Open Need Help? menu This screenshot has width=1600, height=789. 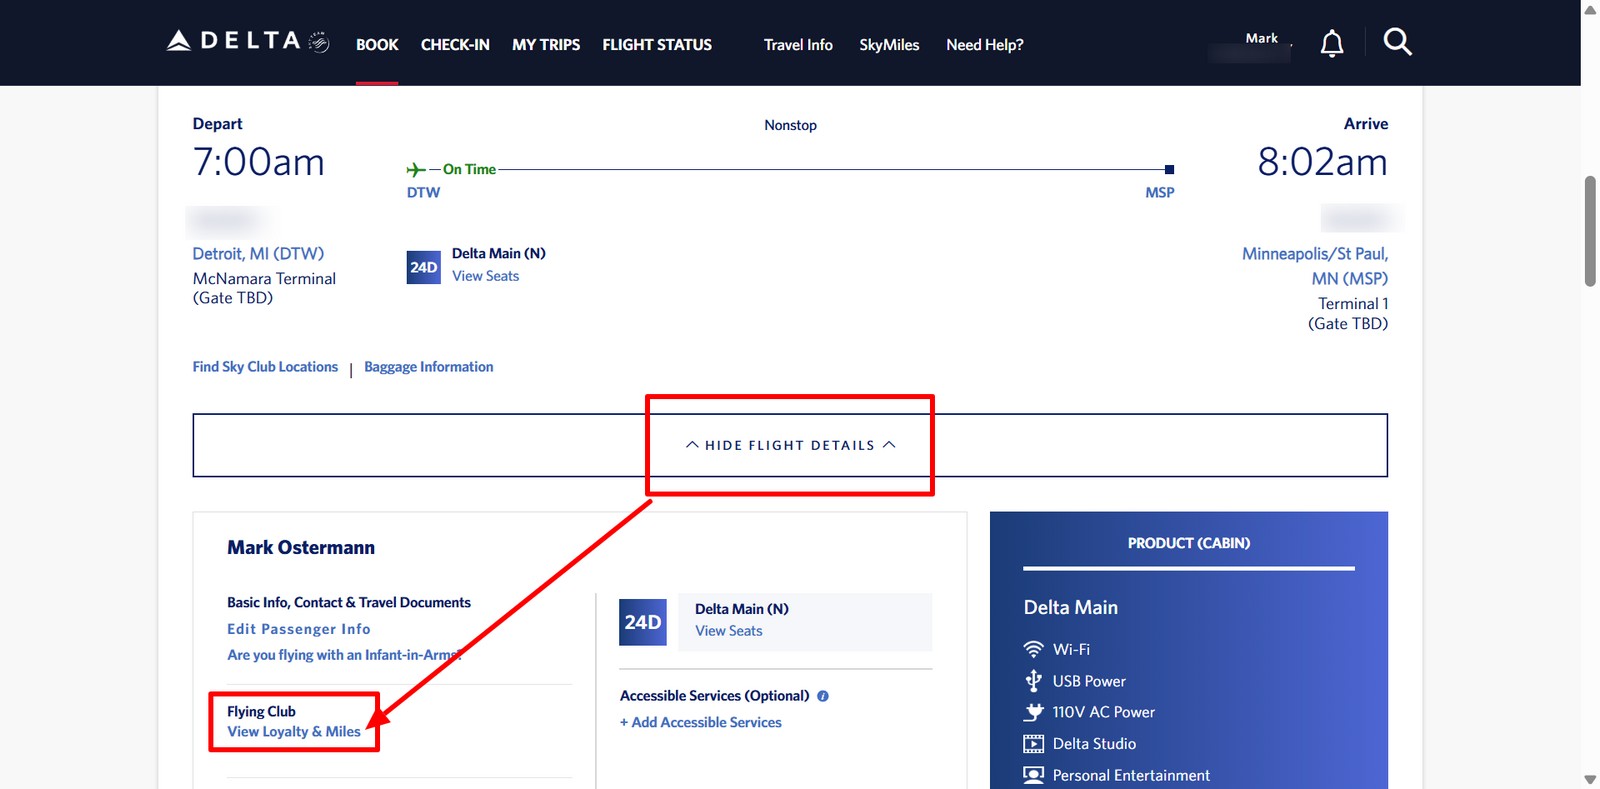pyautogui.click(x=985, y=45)
